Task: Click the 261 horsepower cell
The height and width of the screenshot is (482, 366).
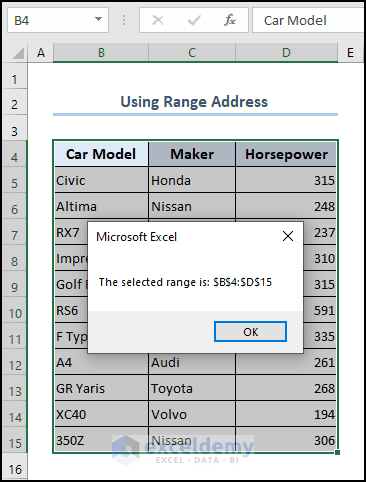Action: click(286, 363)
